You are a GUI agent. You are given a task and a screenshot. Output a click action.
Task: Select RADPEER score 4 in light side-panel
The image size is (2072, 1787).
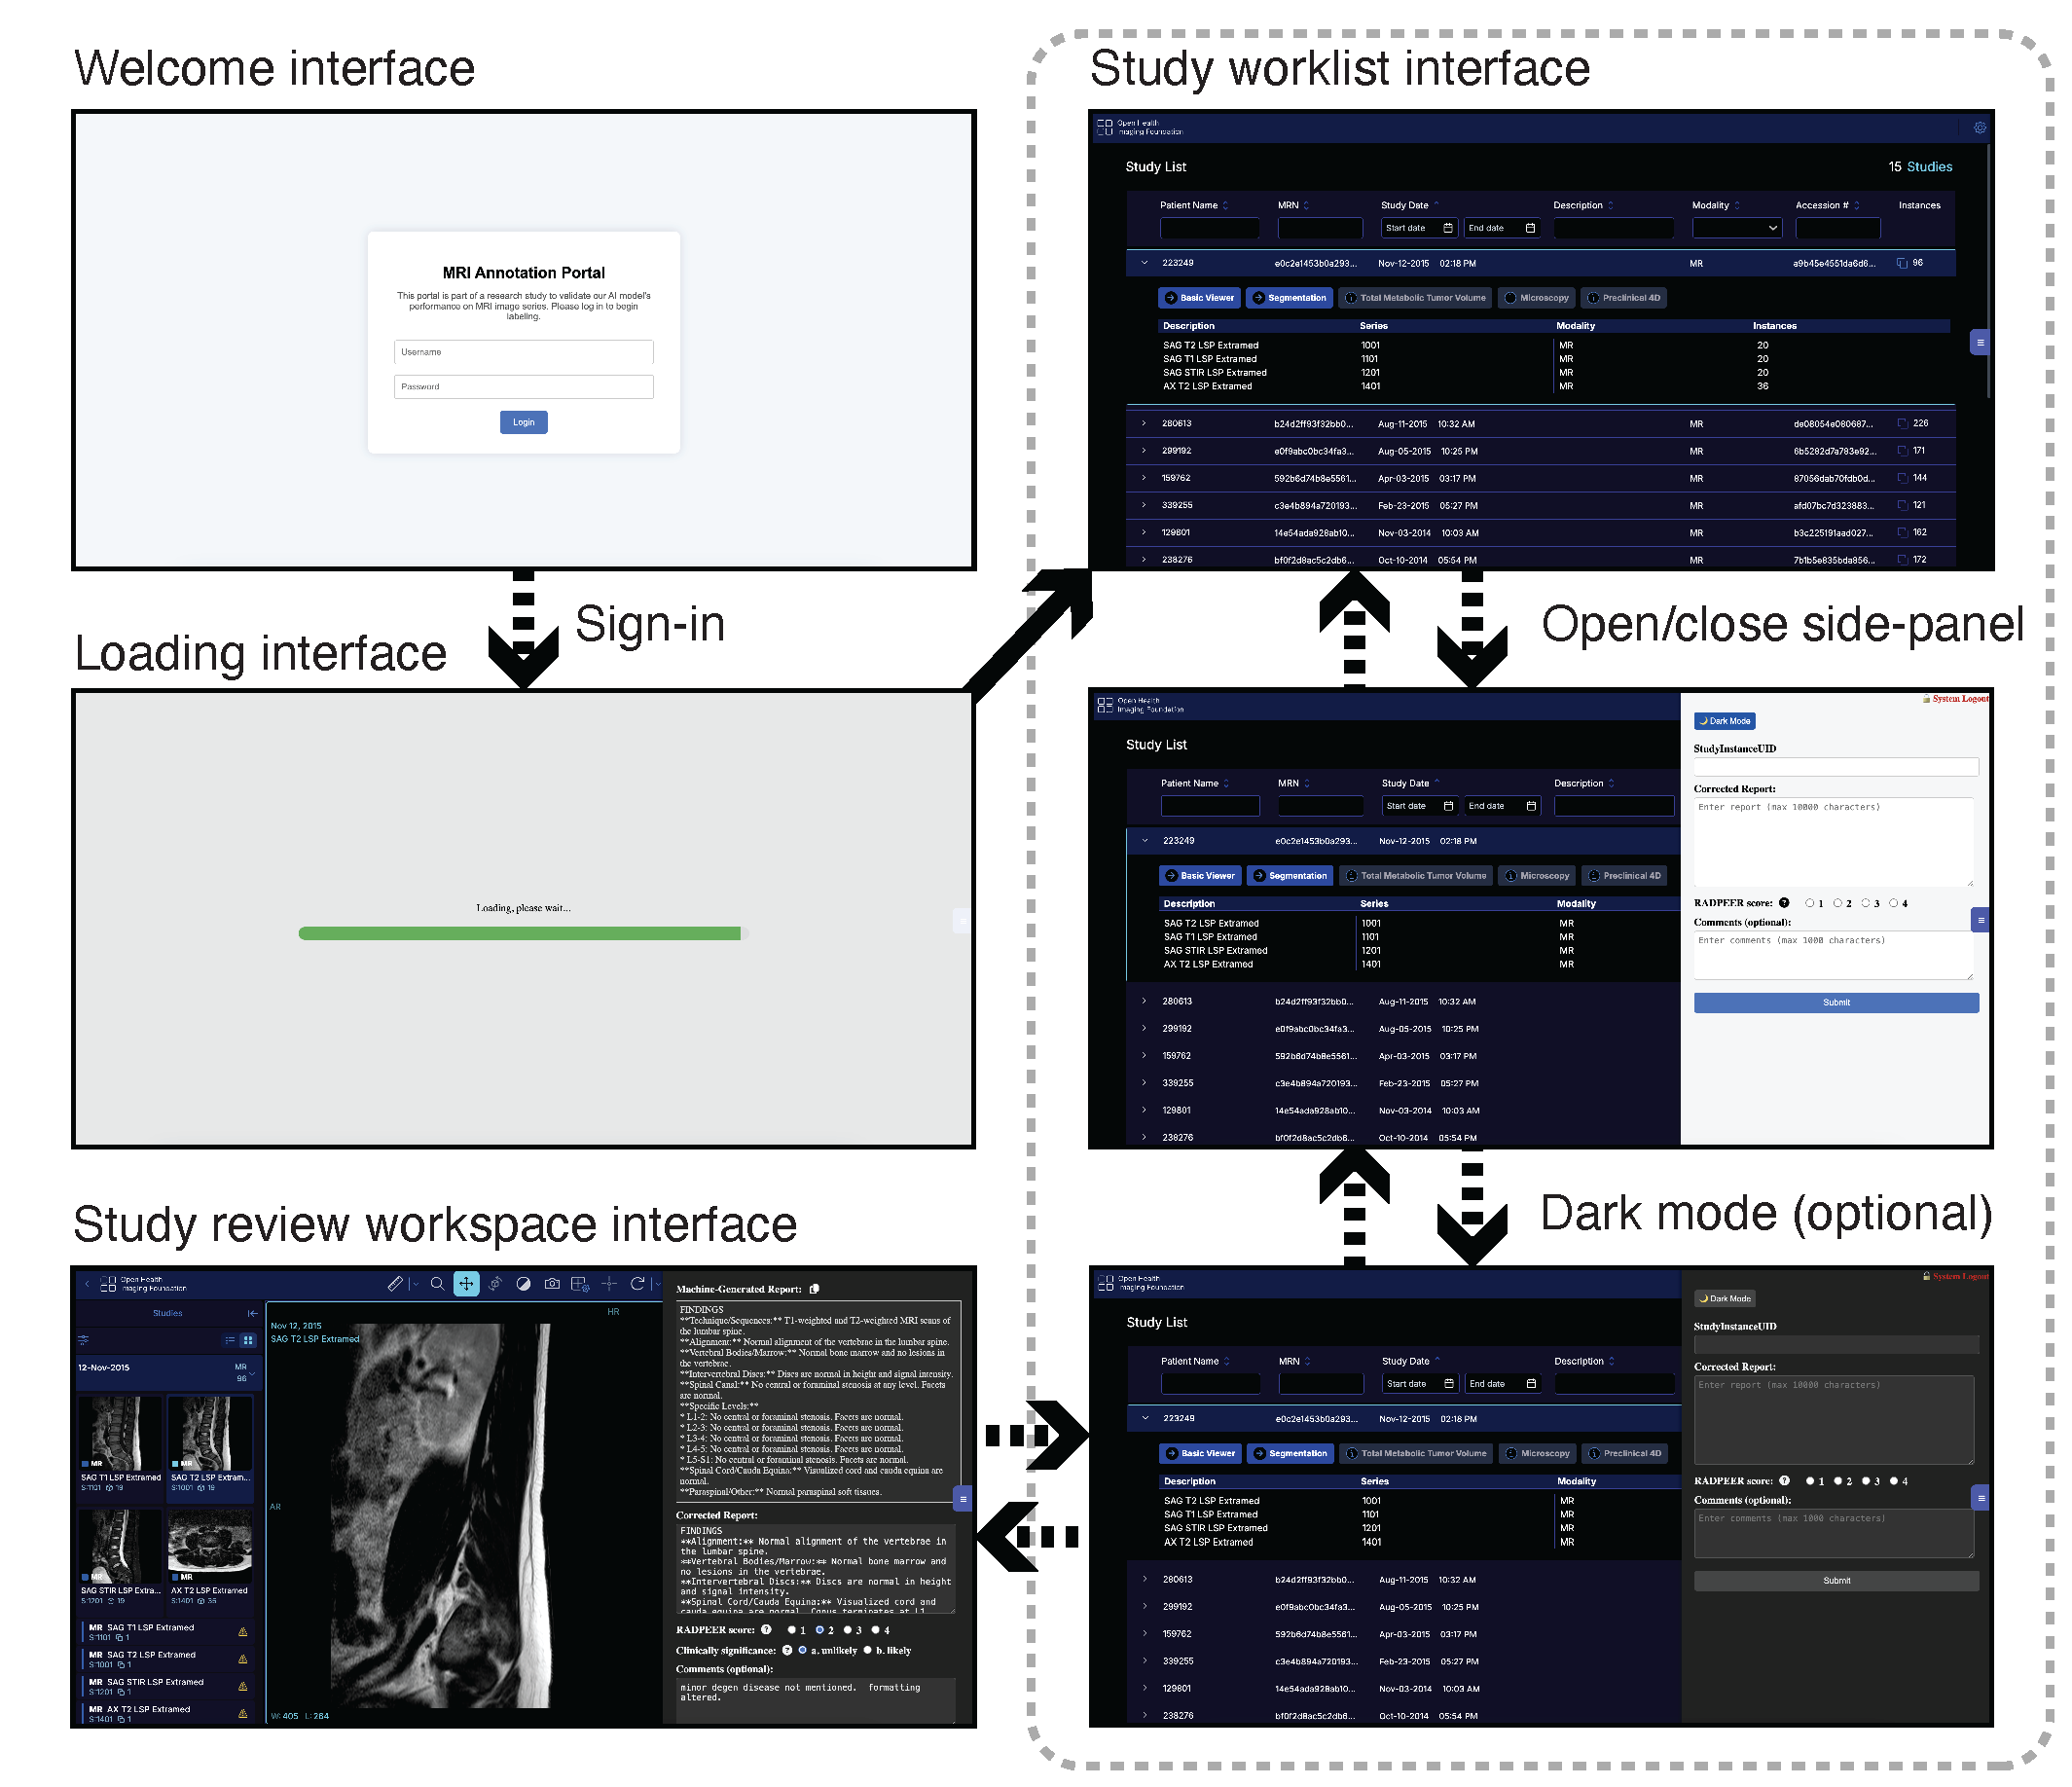(1893, 903)
